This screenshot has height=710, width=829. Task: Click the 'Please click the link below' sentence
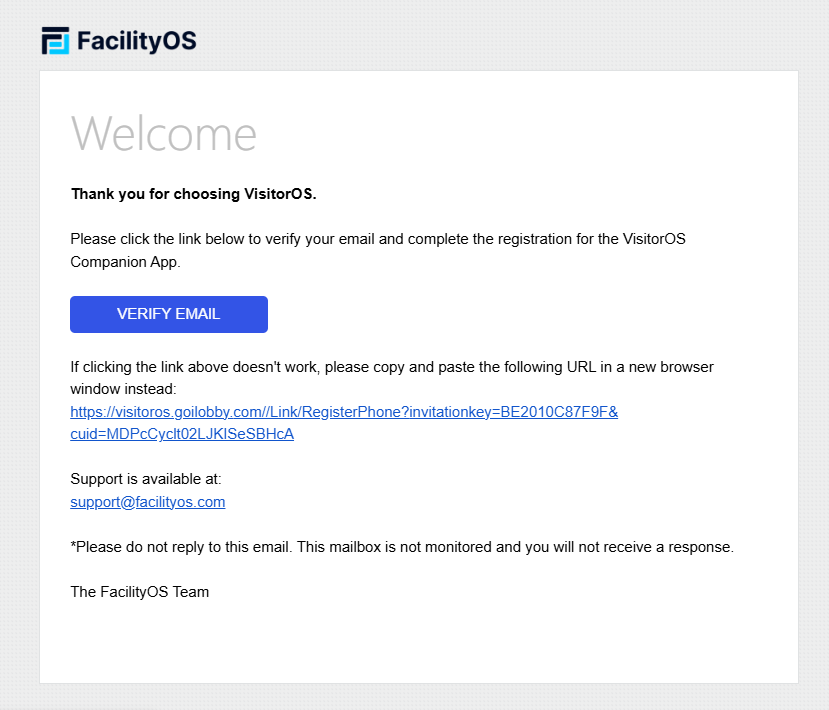pyautogui.click(x=377, y=239)
